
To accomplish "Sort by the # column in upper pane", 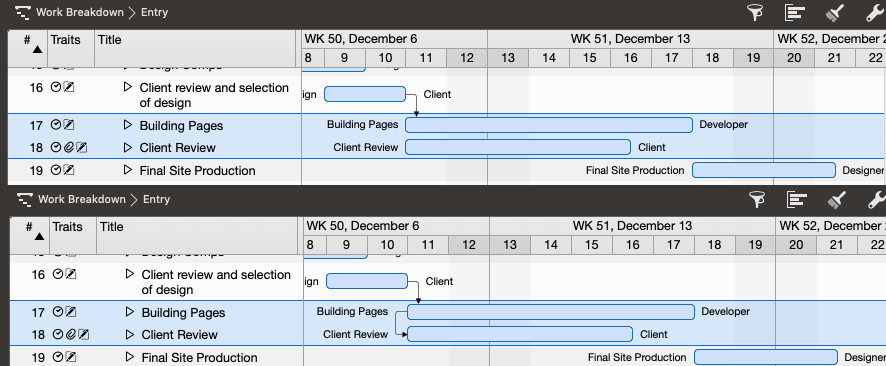I will pos(28,44).
